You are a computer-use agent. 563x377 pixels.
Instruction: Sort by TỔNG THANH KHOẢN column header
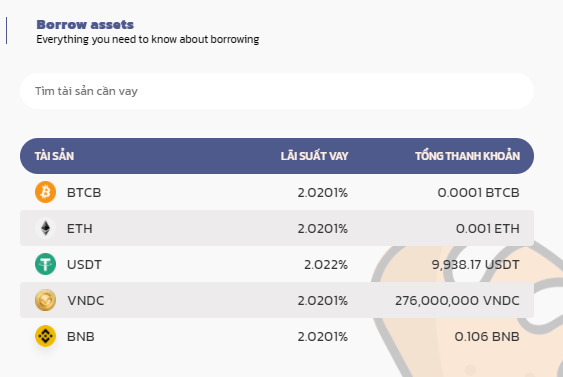click(x=467, y=156)
